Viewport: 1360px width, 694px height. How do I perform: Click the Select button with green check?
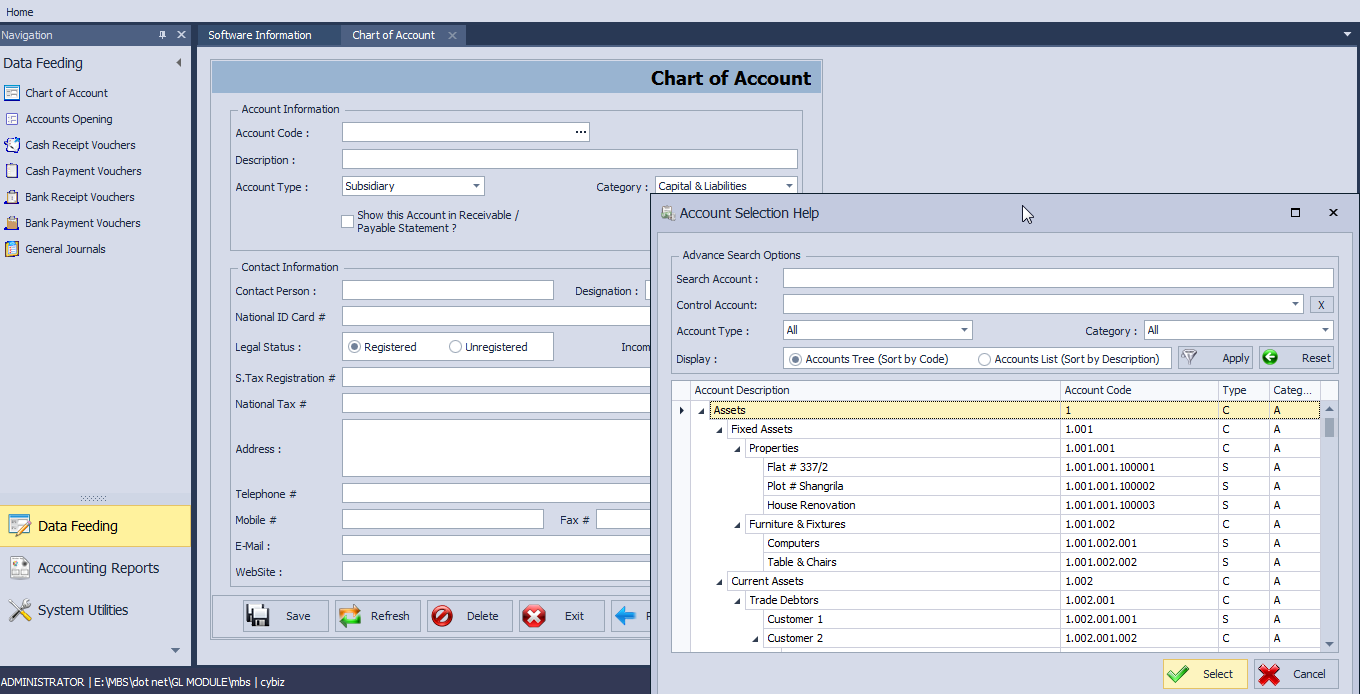click(x=1205, y=674)
